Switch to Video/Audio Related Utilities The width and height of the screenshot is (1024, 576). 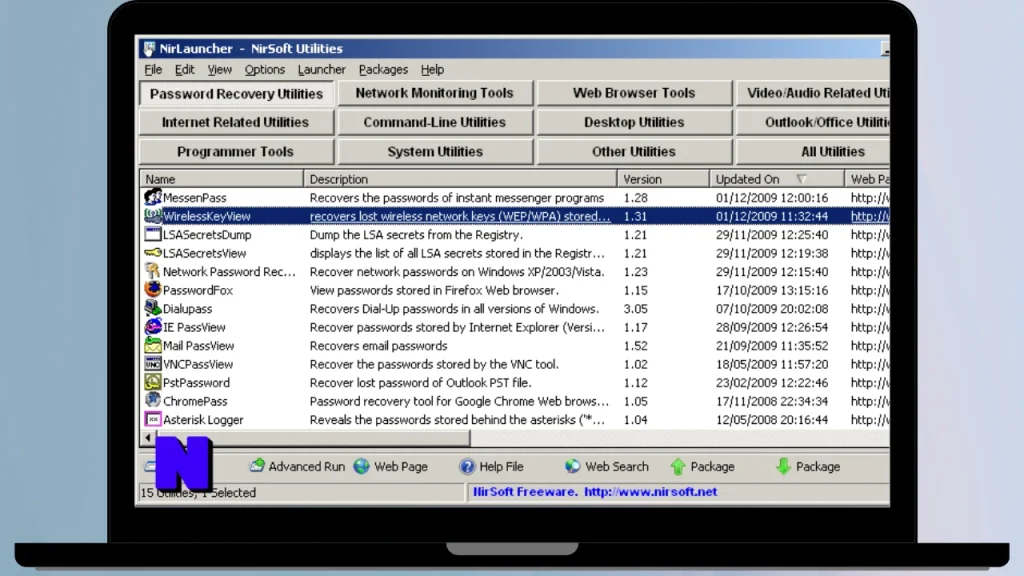[x=813, y=93]
